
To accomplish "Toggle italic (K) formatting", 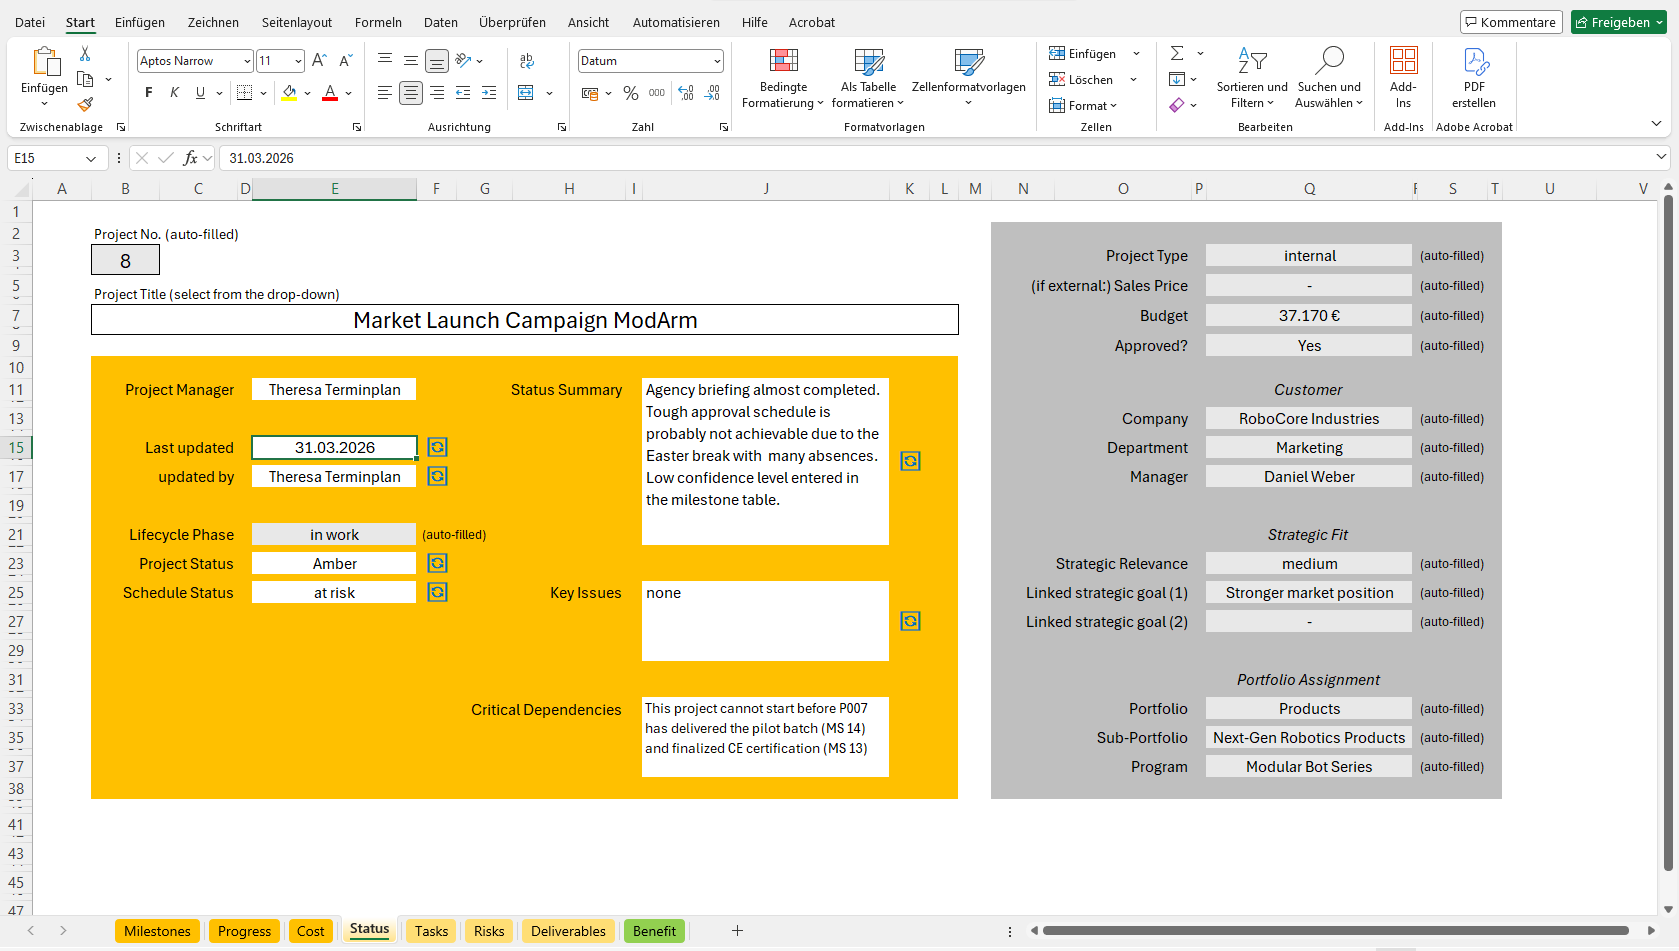I will [174, 93].
